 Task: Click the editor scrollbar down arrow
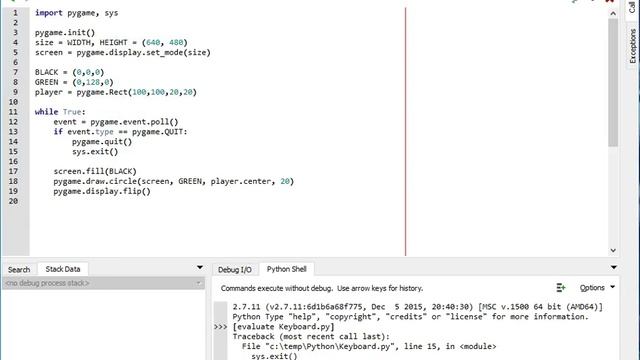613,250
